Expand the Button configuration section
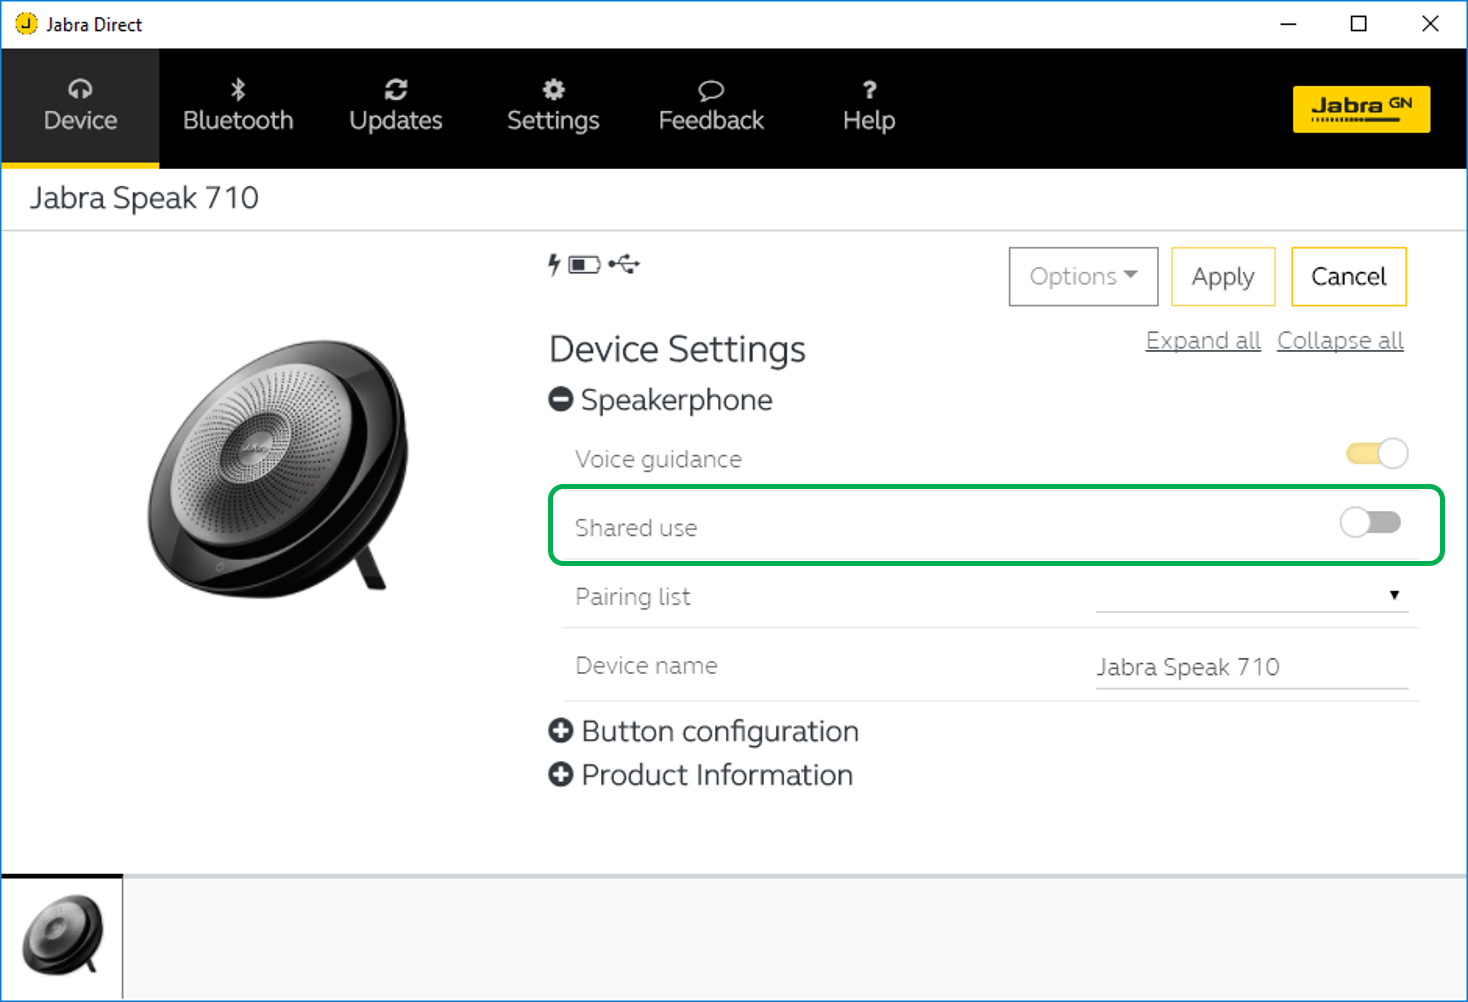1468x1002 pixels. coord(561,731)
